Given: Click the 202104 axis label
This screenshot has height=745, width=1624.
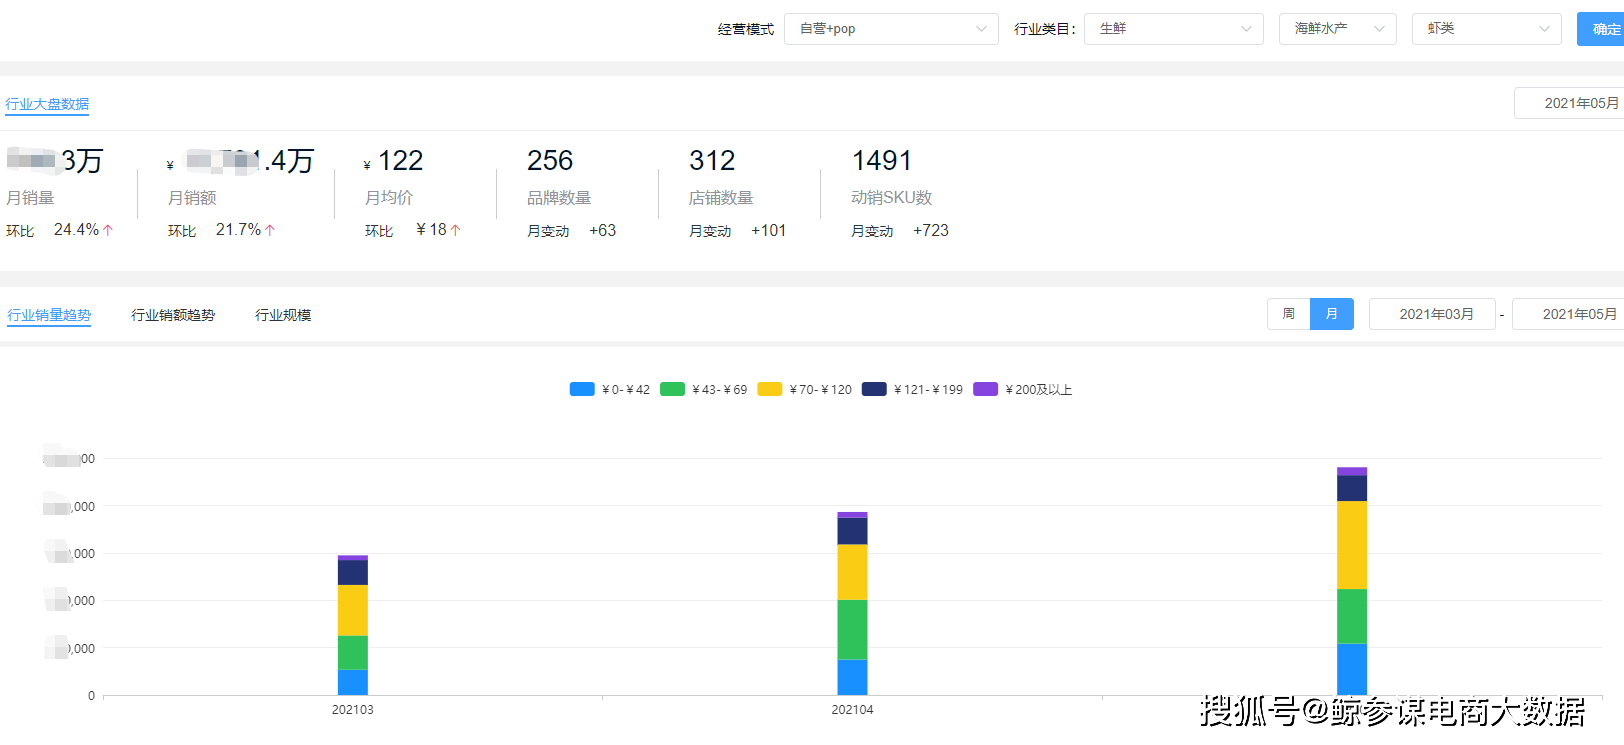Looking at the screenshot, I should [852, 710].
